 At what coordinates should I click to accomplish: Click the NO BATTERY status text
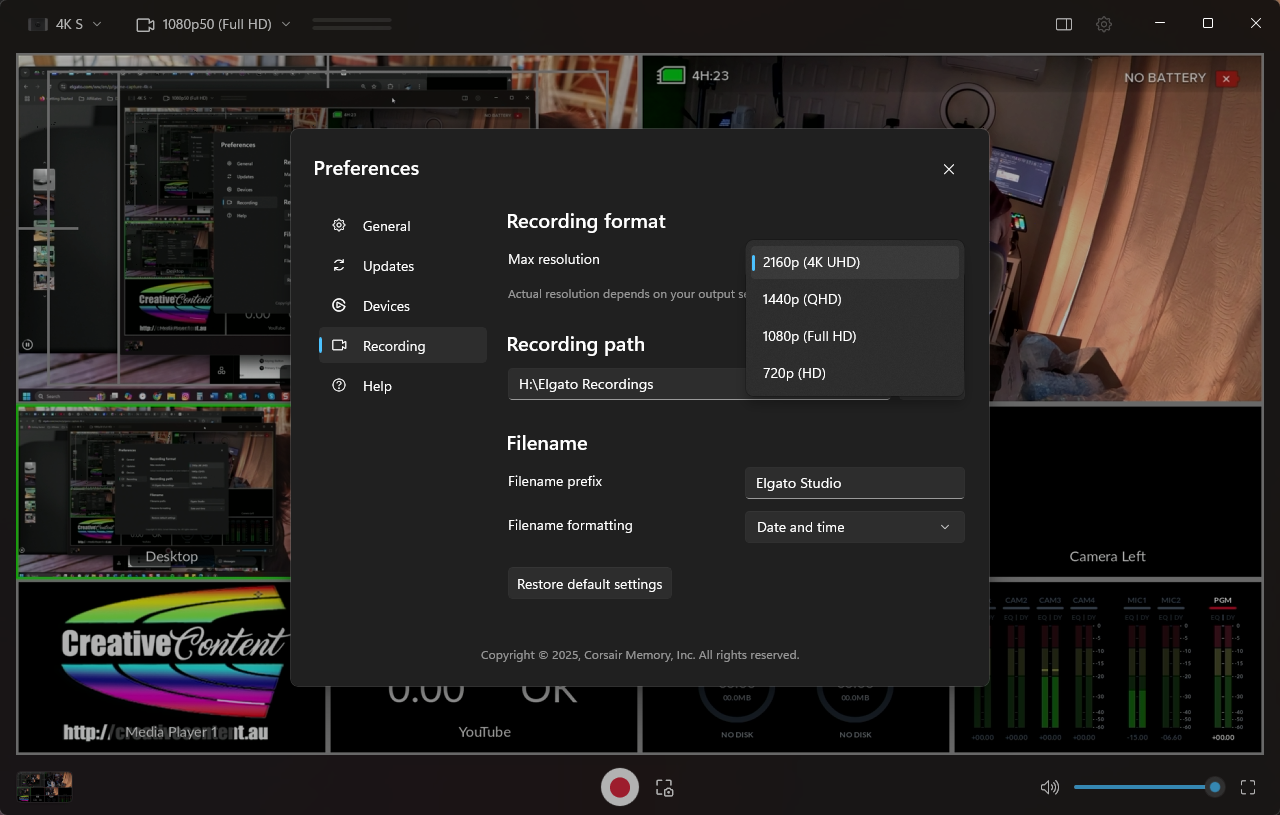[1165, 78]
